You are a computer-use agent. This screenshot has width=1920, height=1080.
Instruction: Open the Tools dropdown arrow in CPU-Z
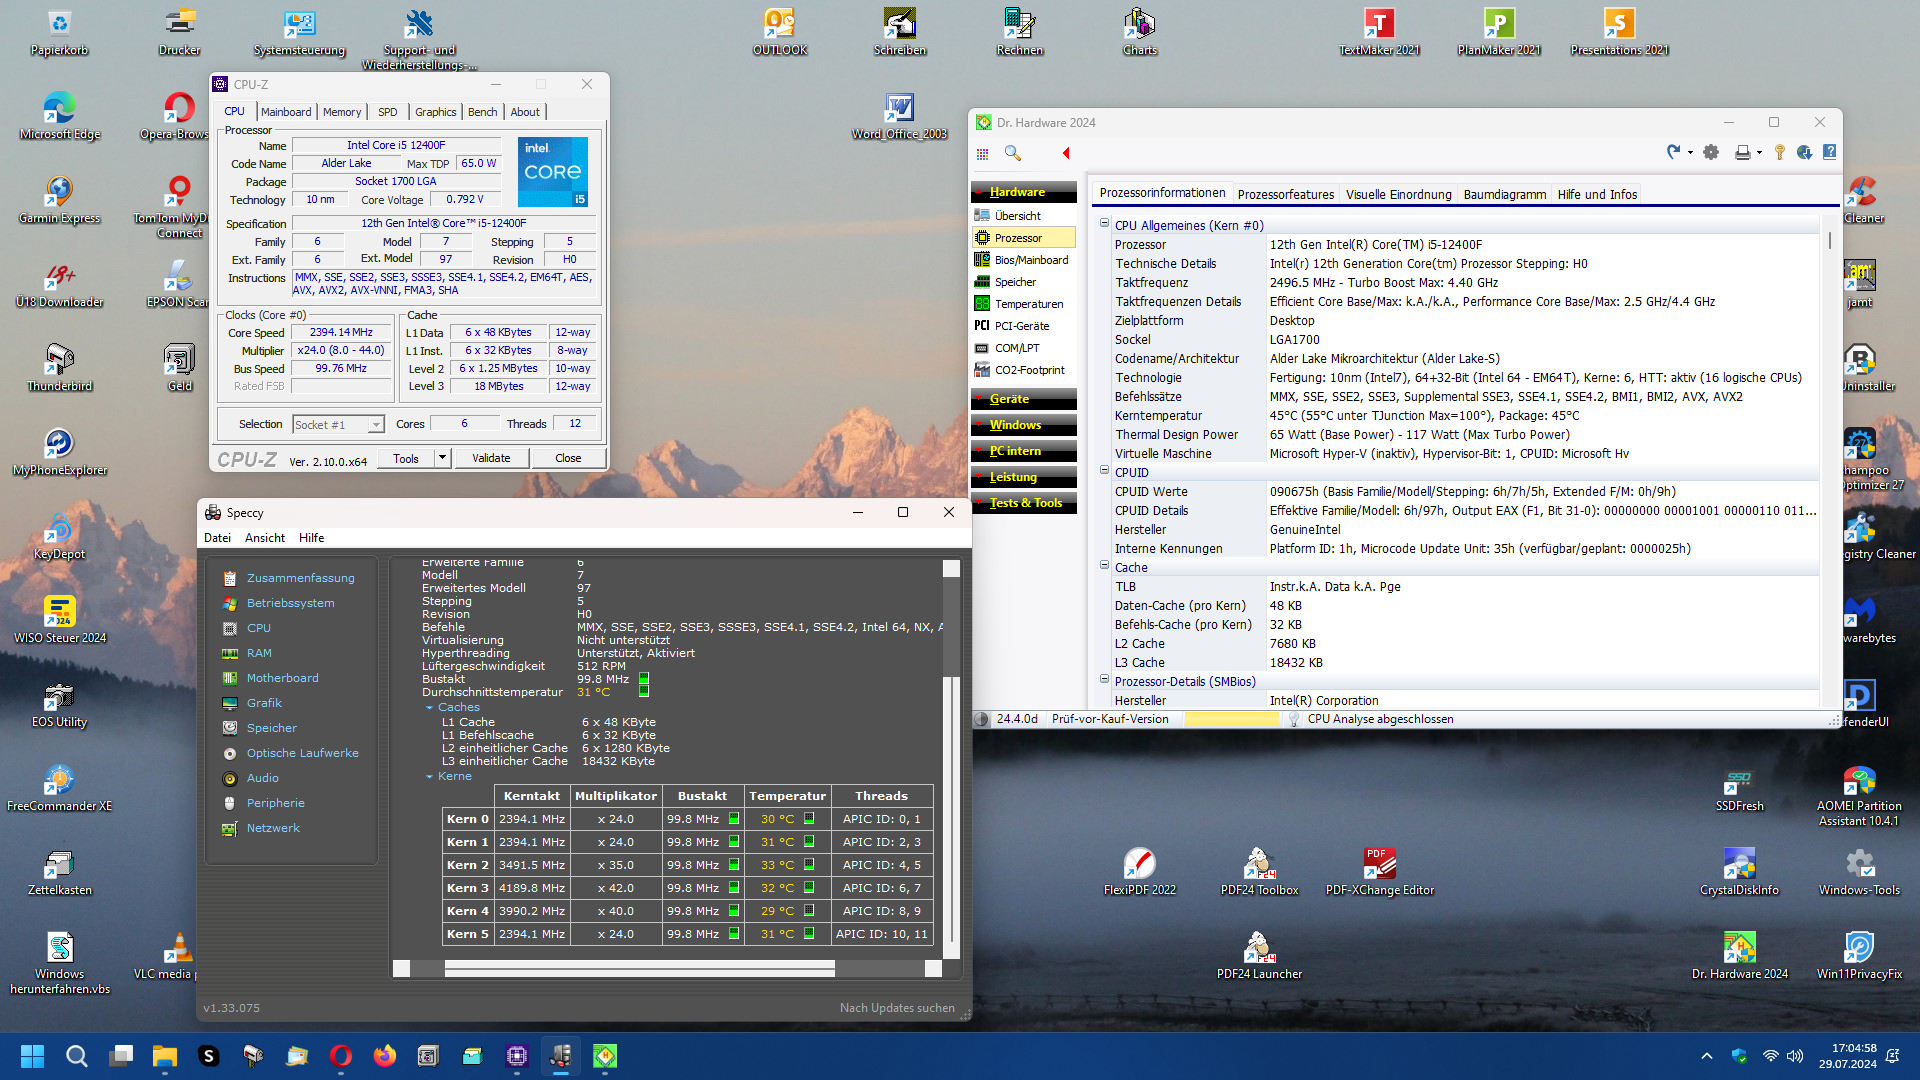tap(442, 458)
